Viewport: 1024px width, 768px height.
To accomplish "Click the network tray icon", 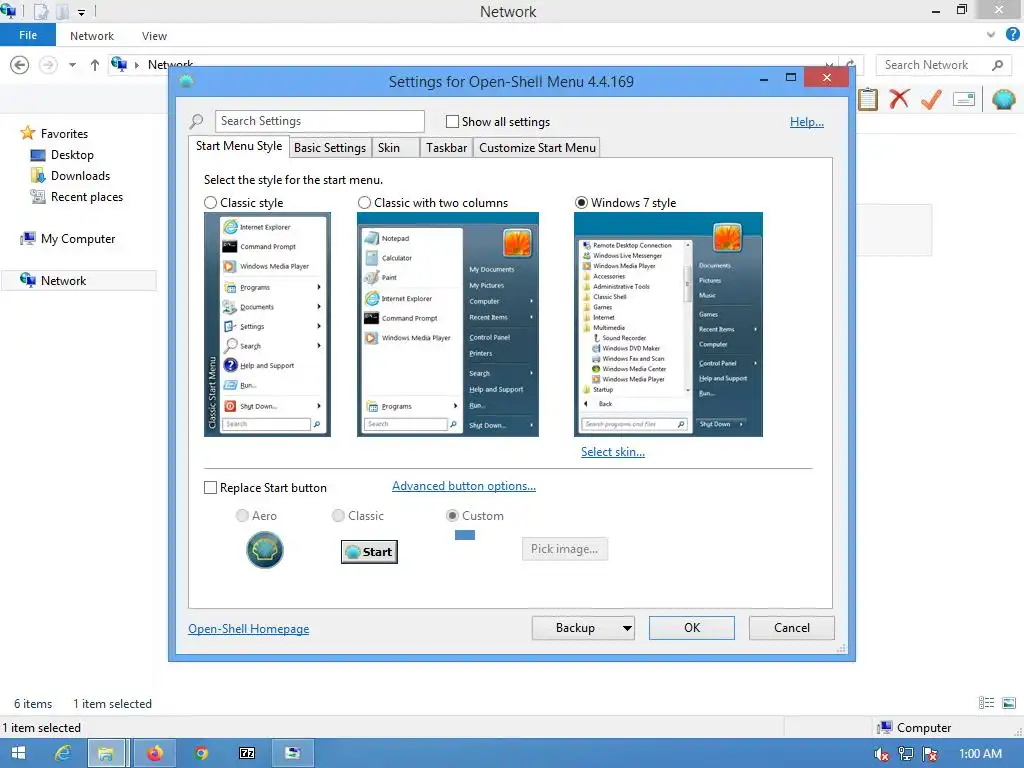I will pos(906,754).
